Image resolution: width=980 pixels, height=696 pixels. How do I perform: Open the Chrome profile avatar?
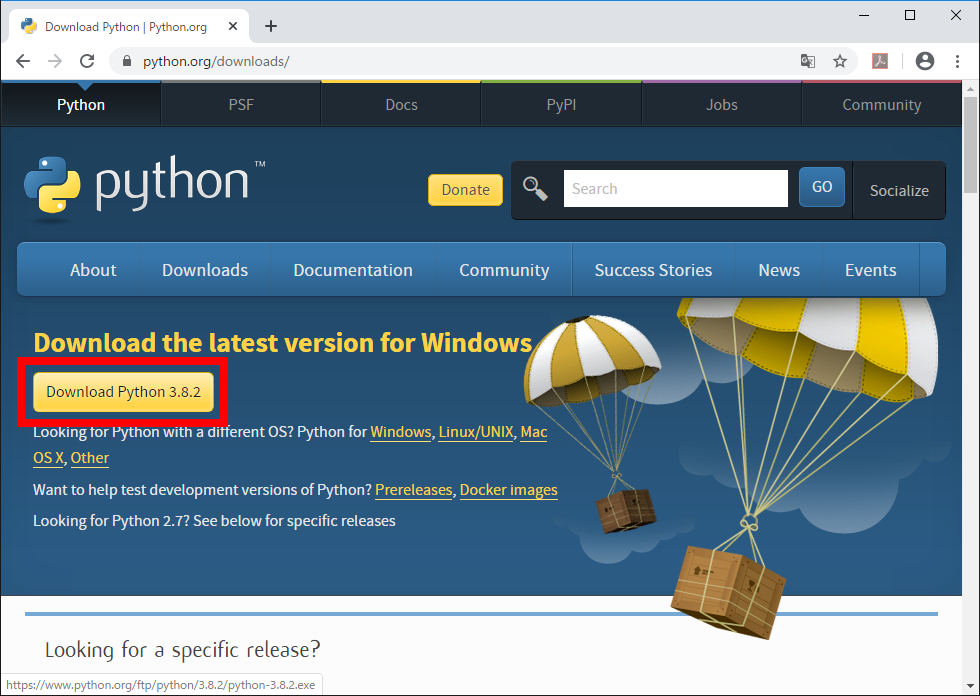click(925, 61)
